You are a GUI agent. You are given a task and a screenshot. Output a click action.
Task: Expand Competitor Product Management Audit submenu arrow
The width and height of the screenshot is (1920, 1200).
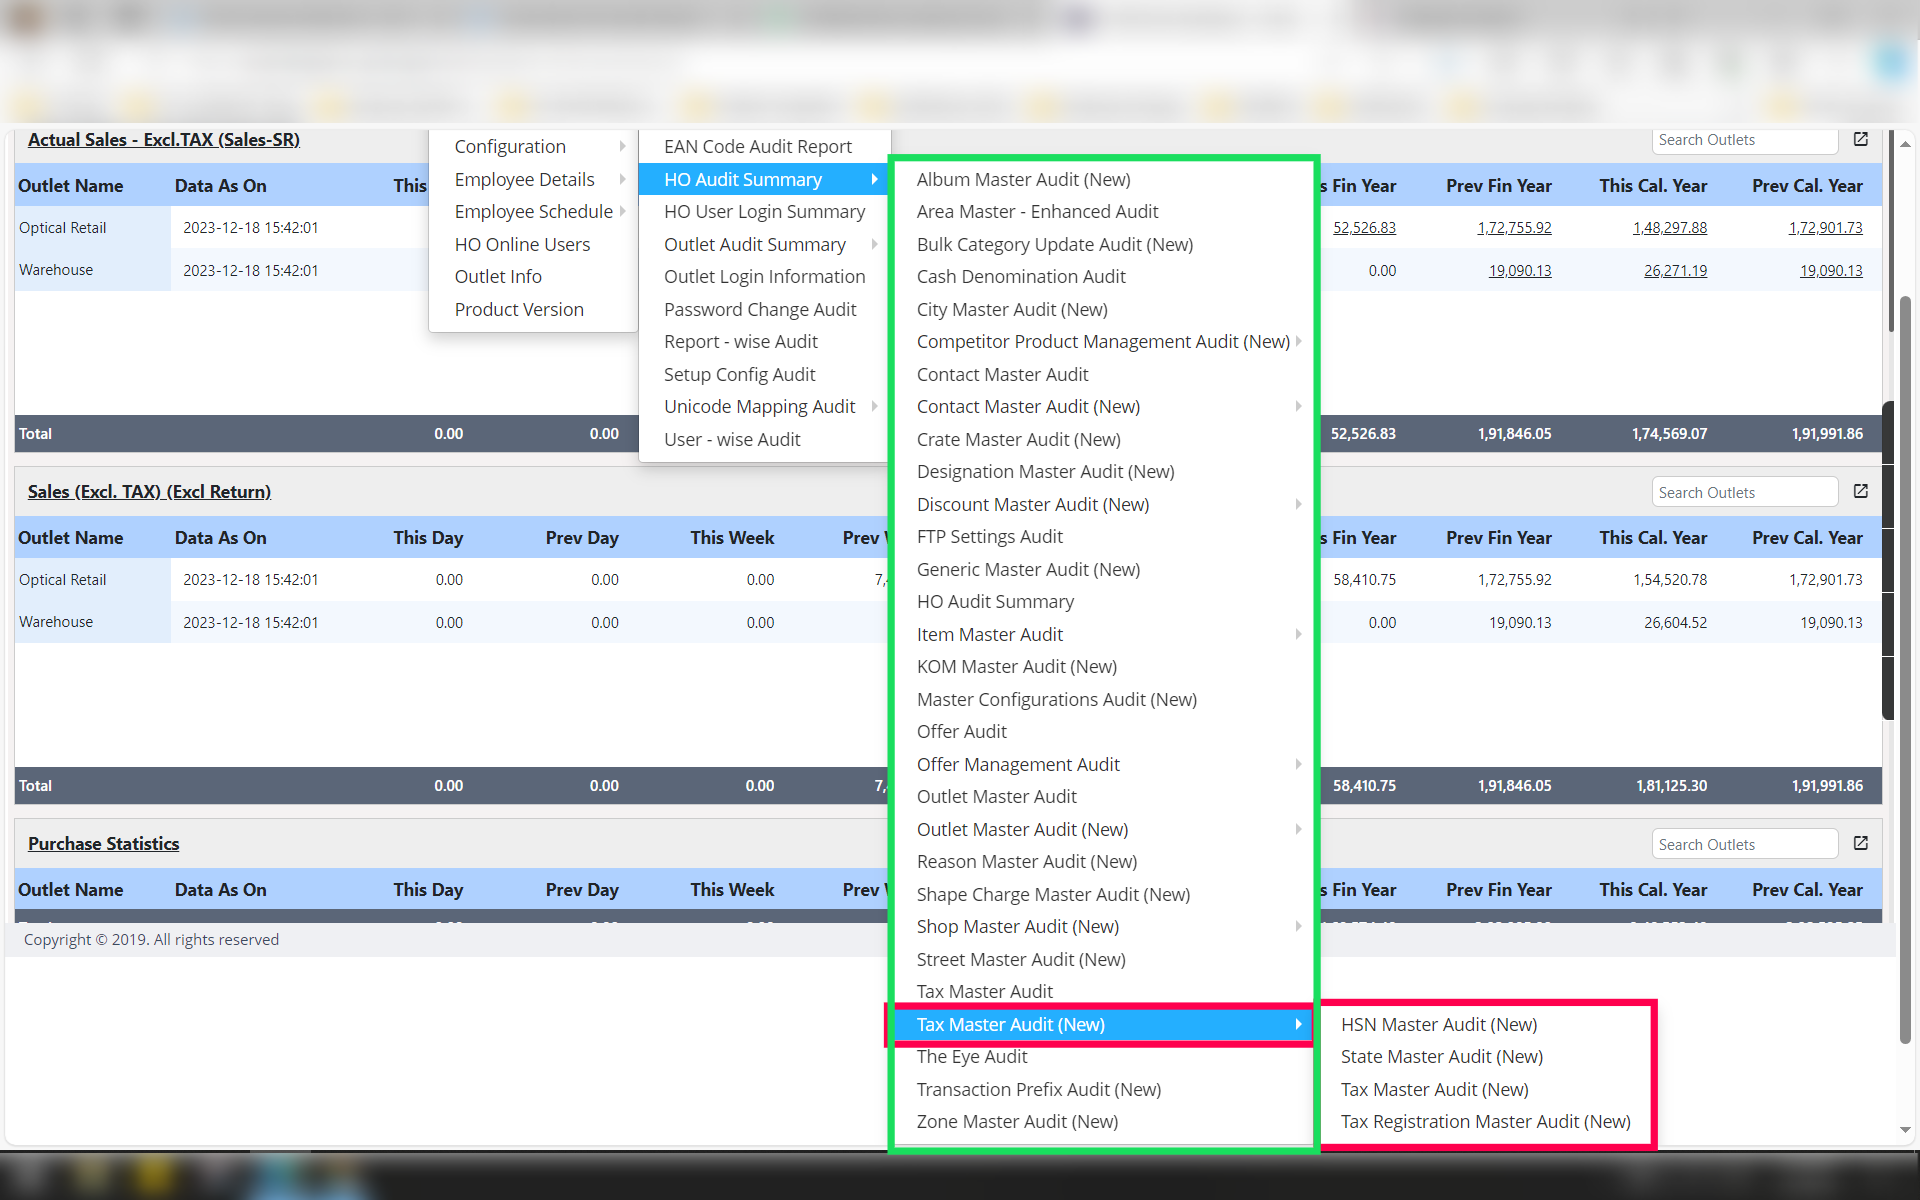coord(1298,342)
